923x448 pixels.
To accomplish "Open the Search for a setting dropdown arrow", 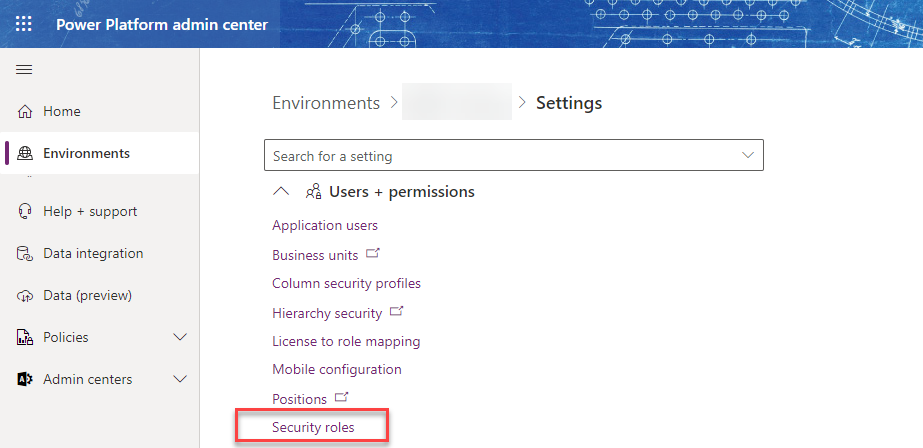I will 748,155.
